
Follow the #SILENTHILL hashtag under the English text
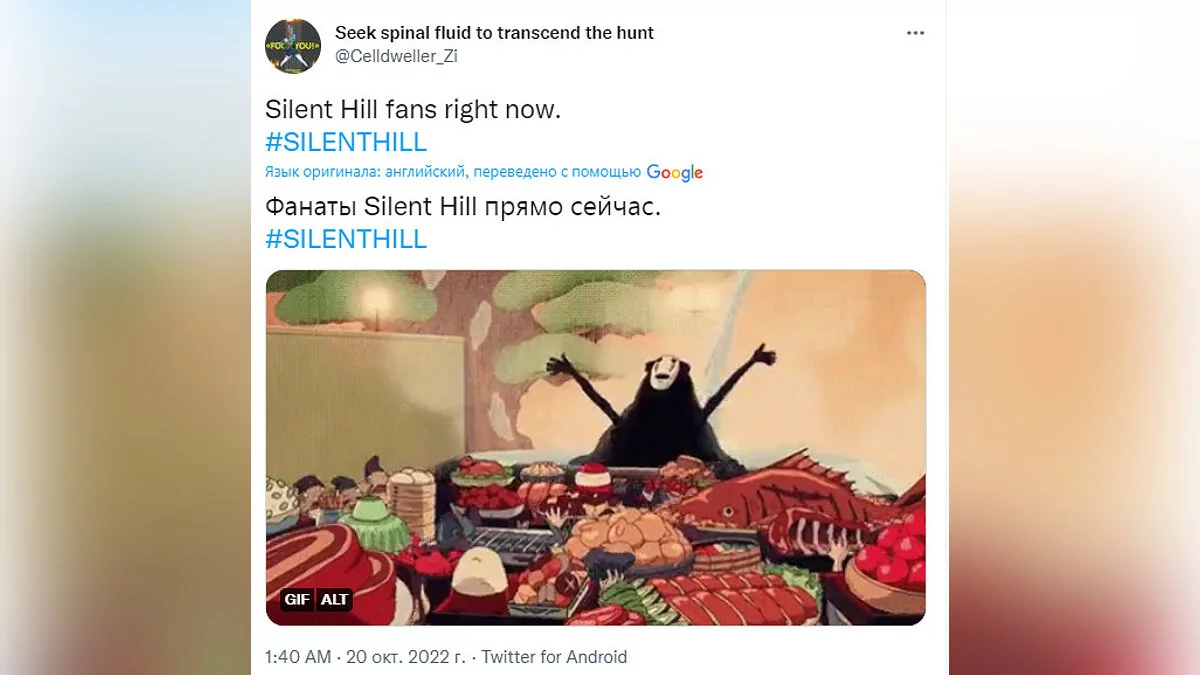pyautogui.click(x=346, y=141)
